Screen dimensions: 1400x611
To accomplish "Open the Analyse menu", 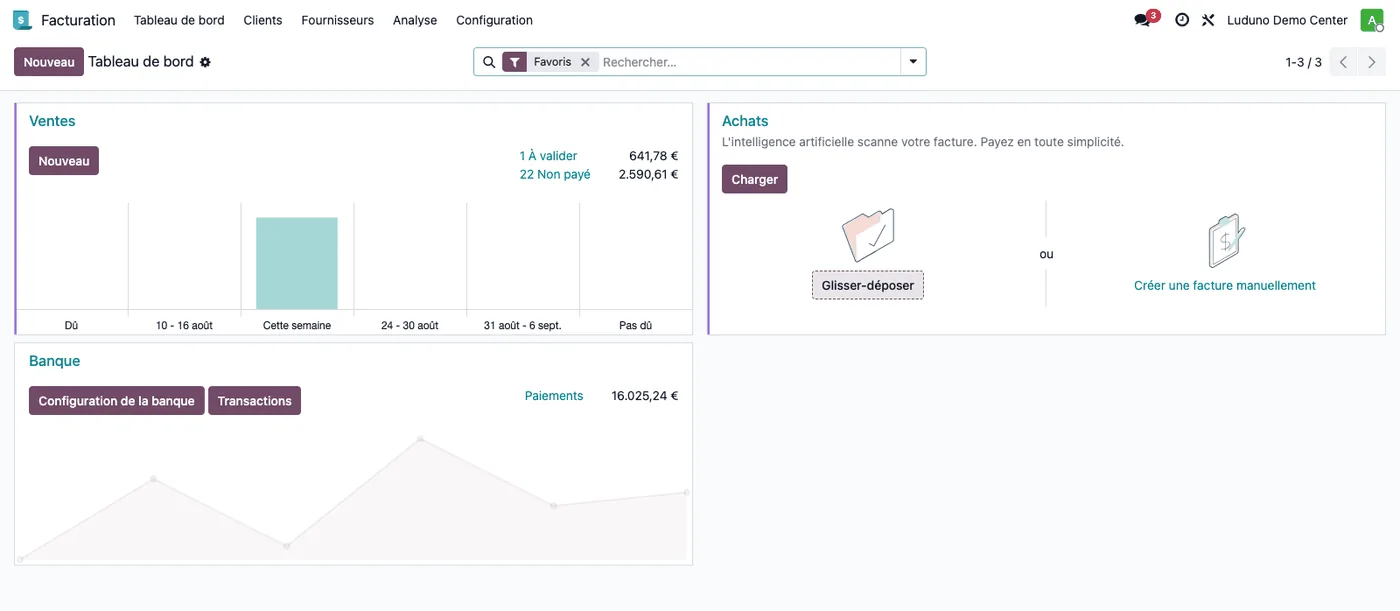I will (x=415, y=20).
